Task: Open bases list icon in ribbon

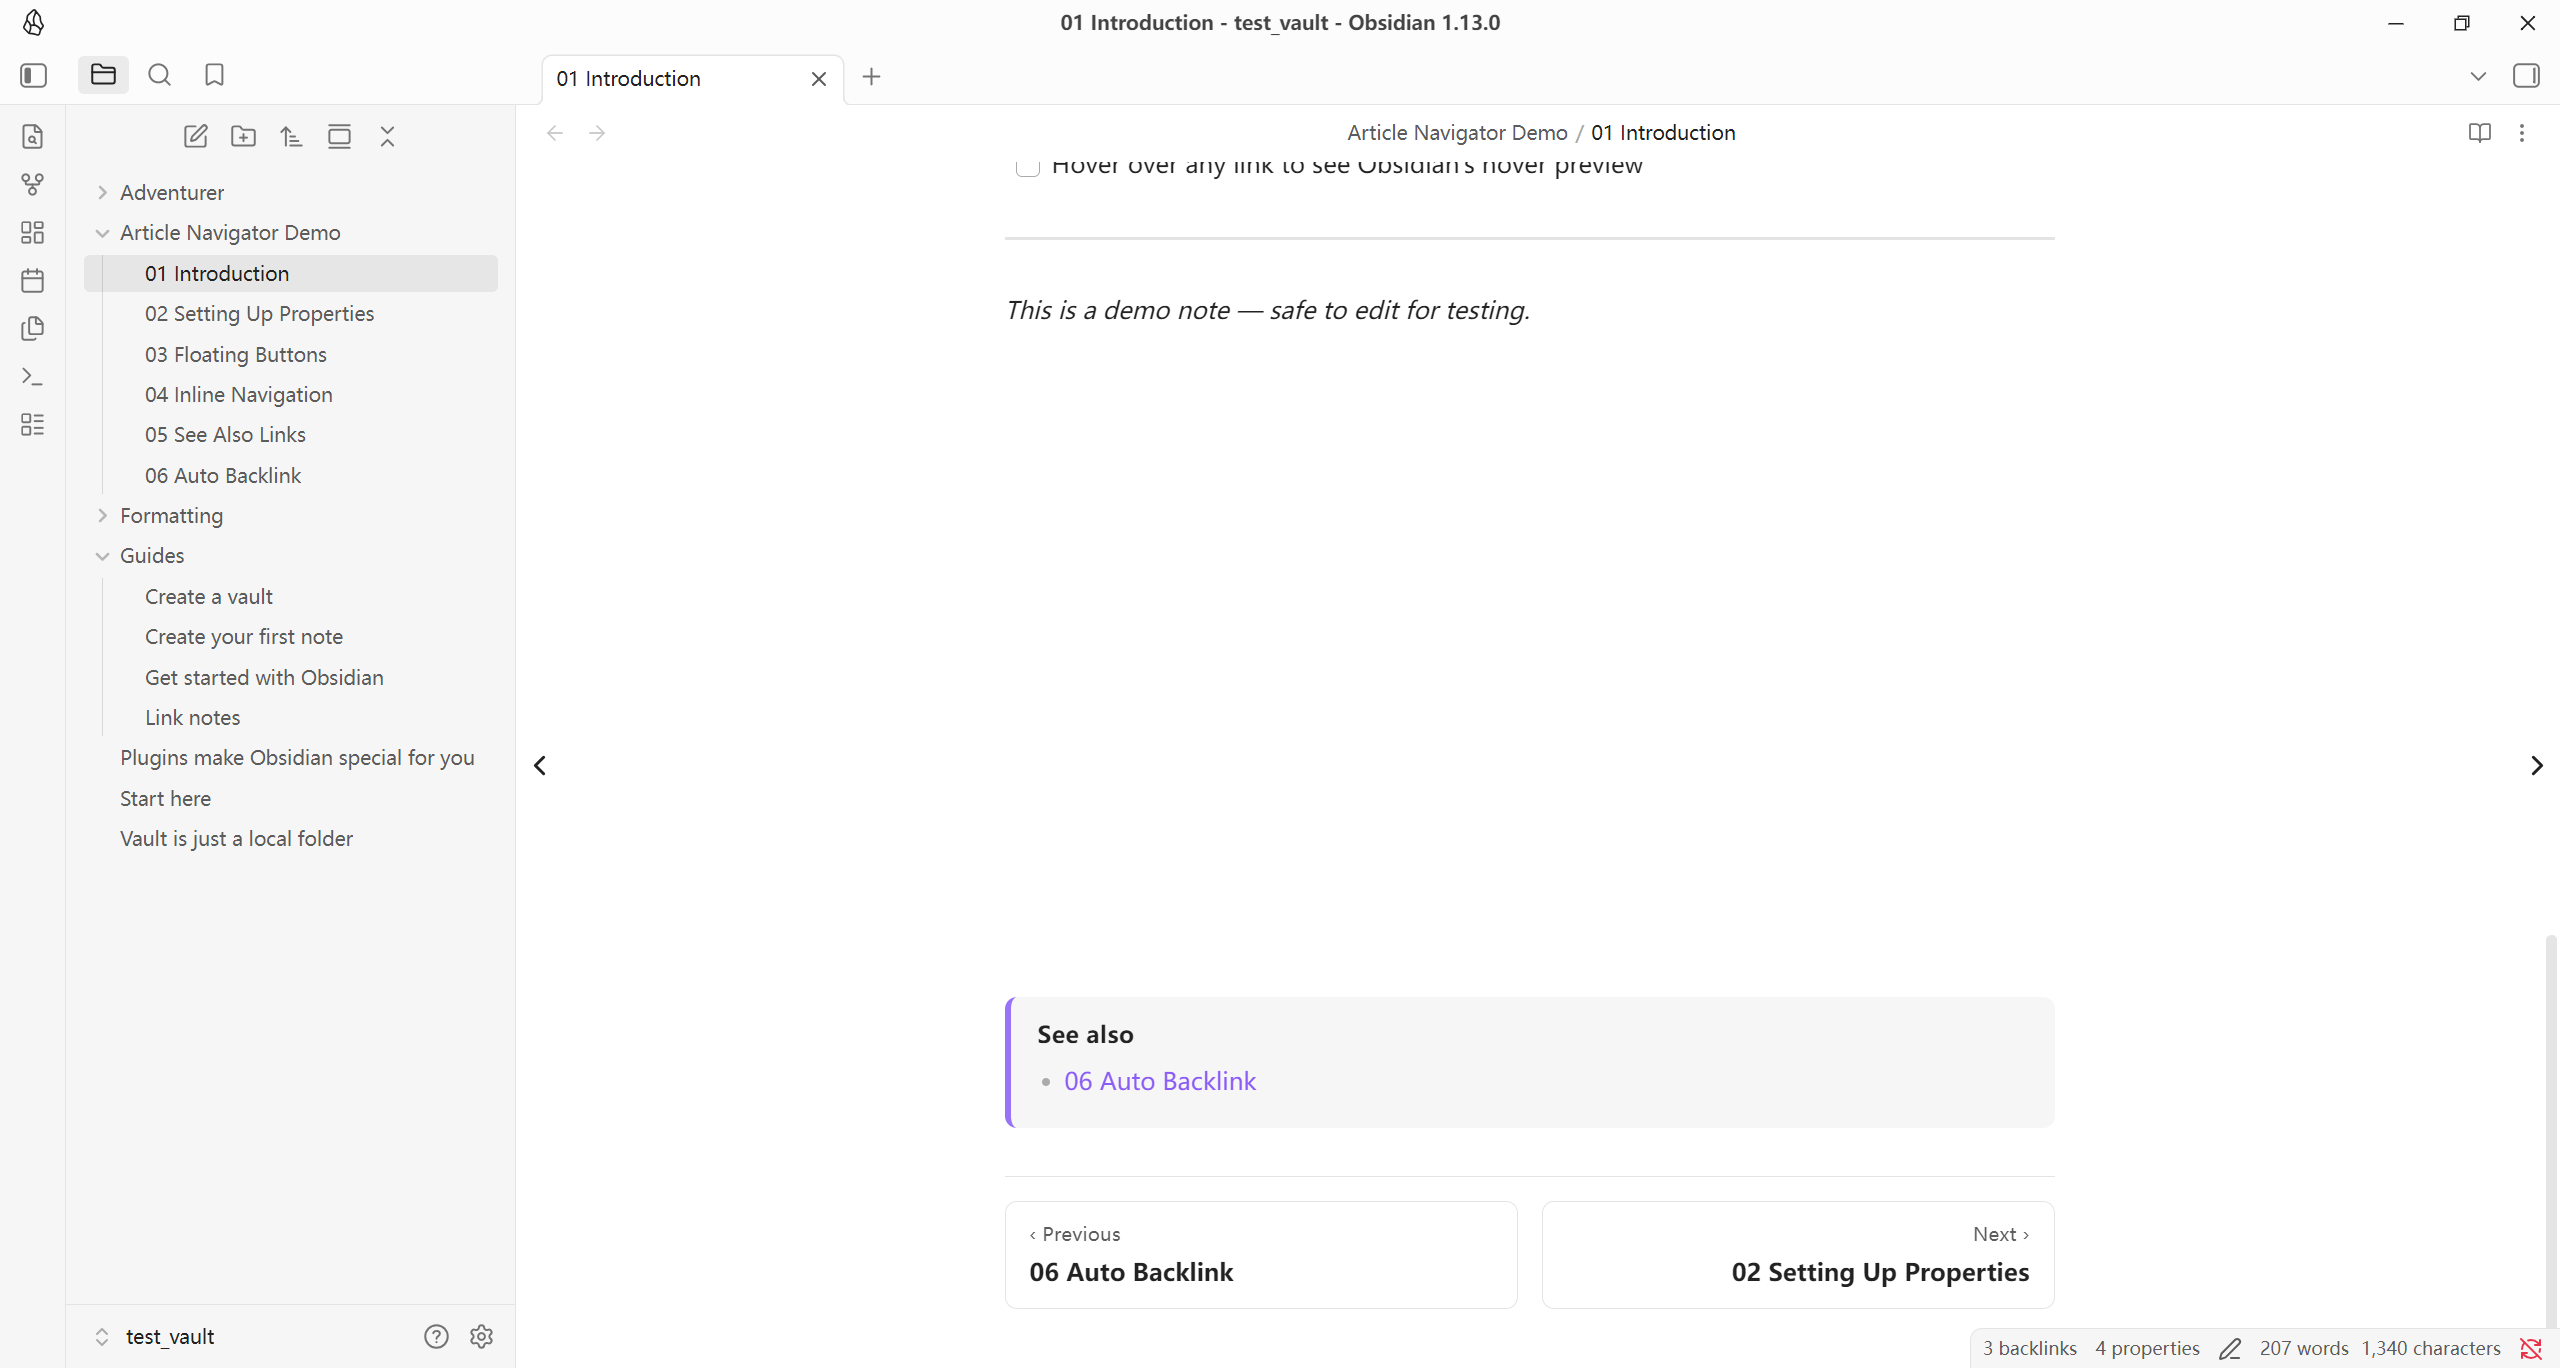Action: click(x=33, y=425)
